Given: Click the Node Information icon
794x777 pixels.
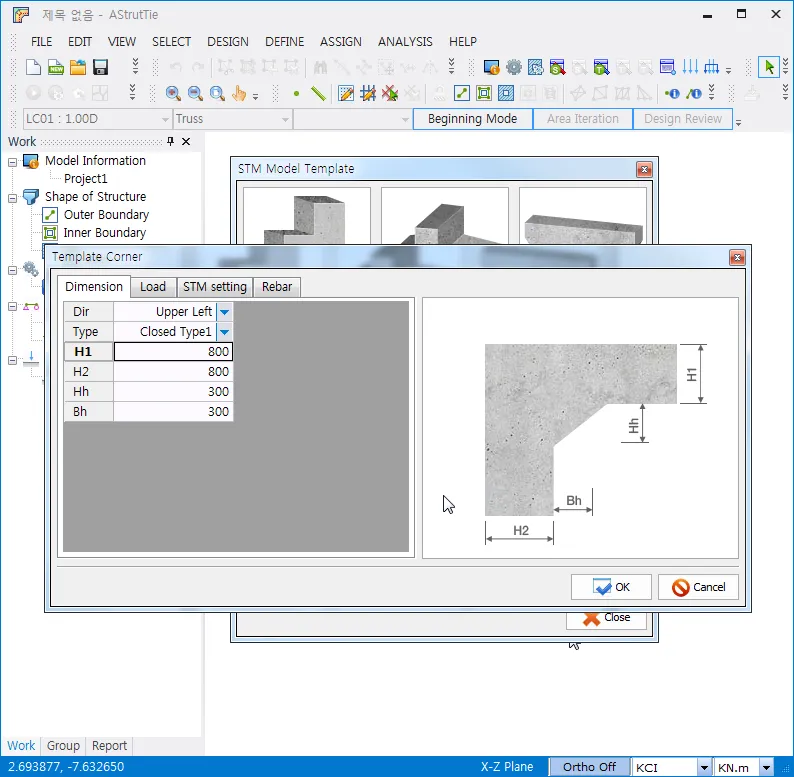Looking at the screenshot, I should click(x=672, y=93).
